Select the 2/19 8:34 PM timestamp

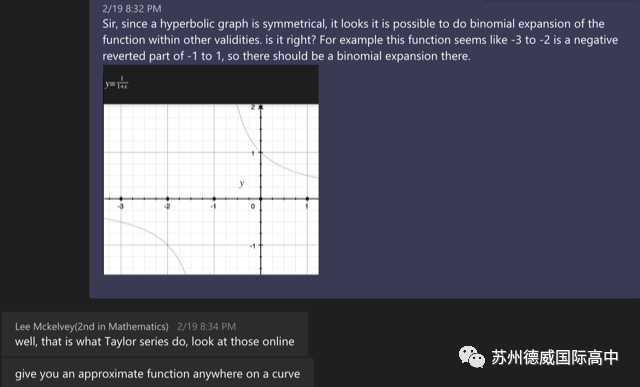pos(207,327)
